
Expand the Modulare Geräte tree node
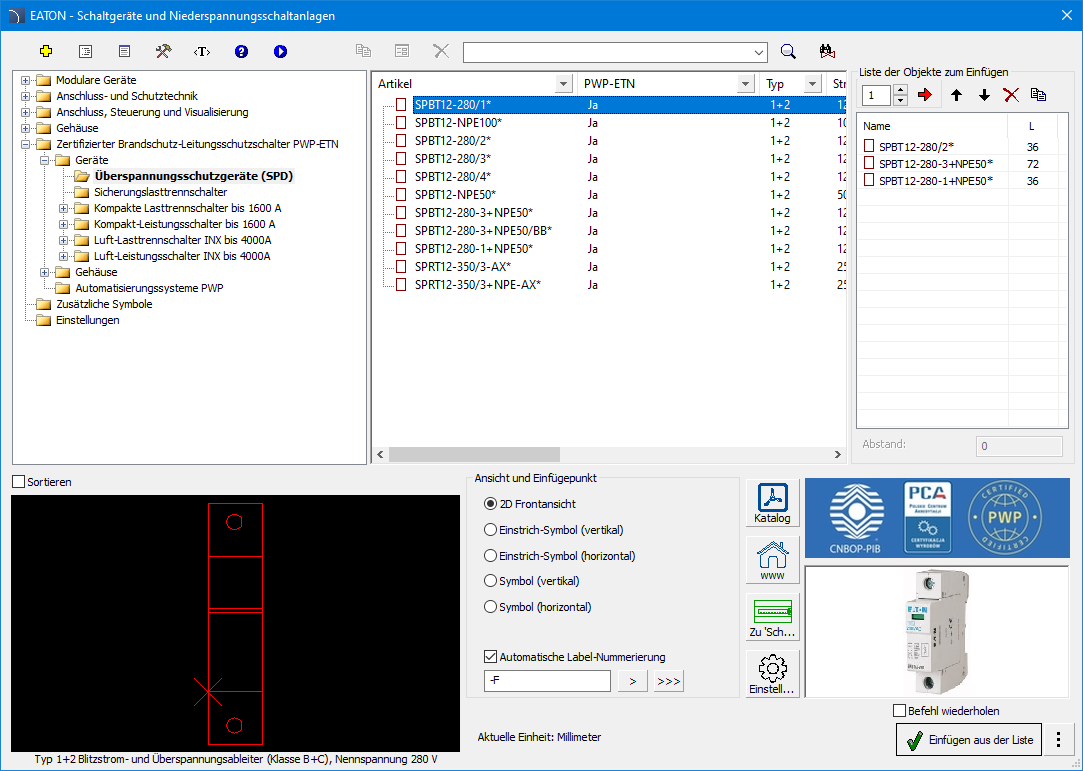25,80
